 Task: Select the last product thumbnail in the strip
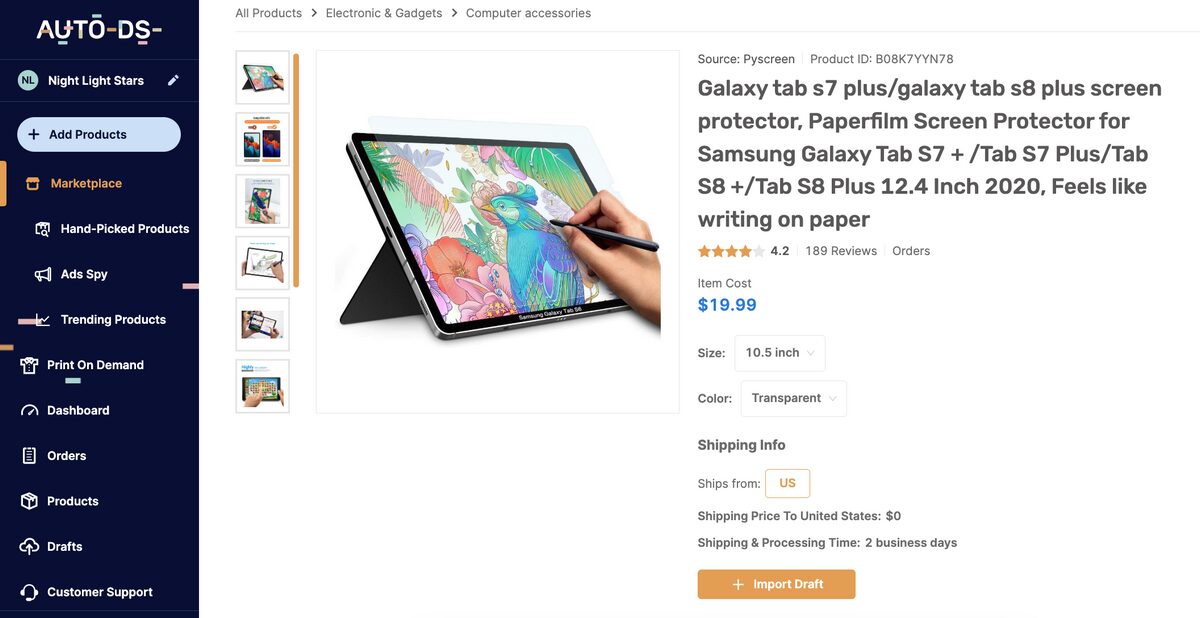coord(262,385)
